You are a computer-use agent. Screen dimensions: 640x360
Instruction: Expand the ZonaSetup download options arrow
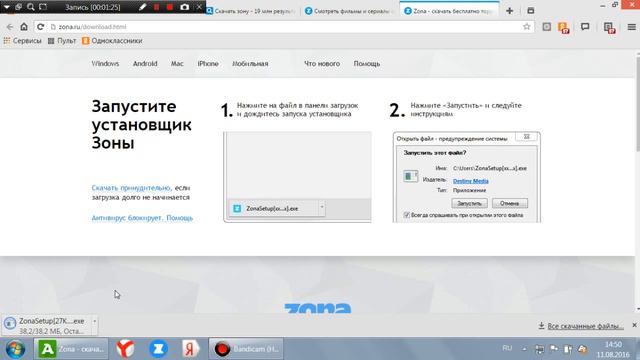point(94,322)
